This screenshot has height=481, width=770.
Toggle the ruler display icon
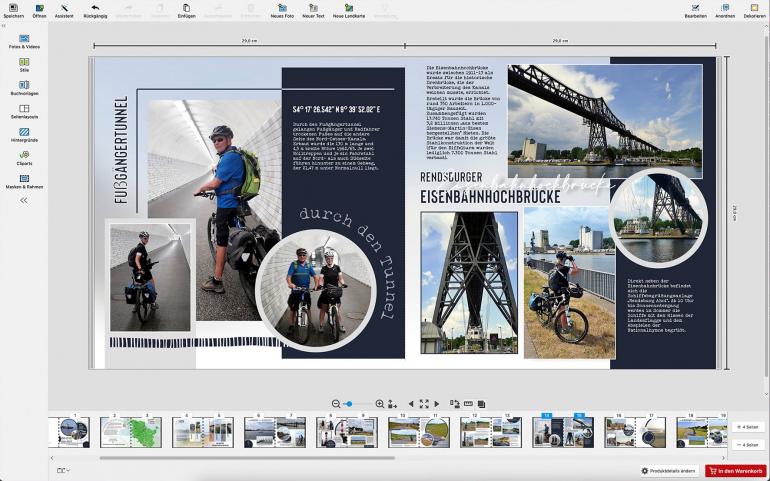(x=467, y=404)
